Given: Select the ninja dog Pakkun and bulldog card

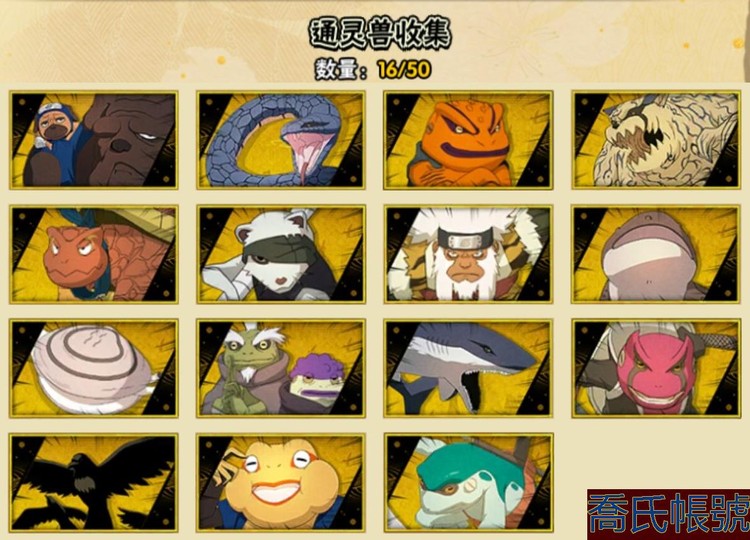Looking at the screenshot, I should 94,140.
